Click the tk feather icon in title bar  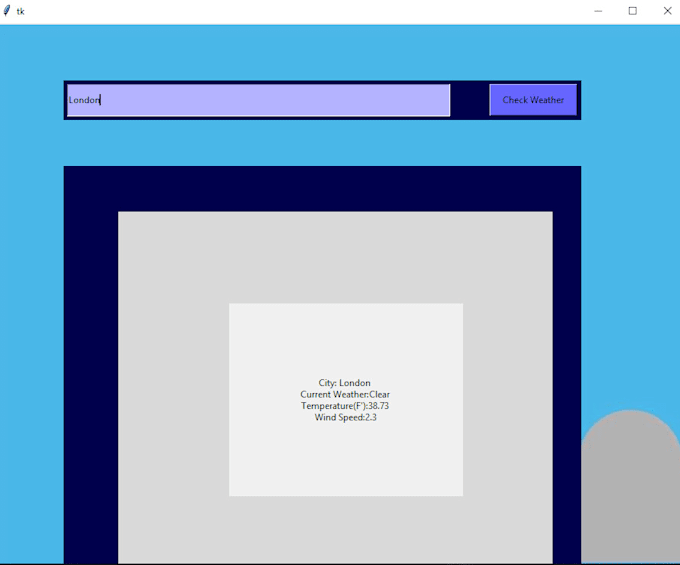click(x=7, y=11)
